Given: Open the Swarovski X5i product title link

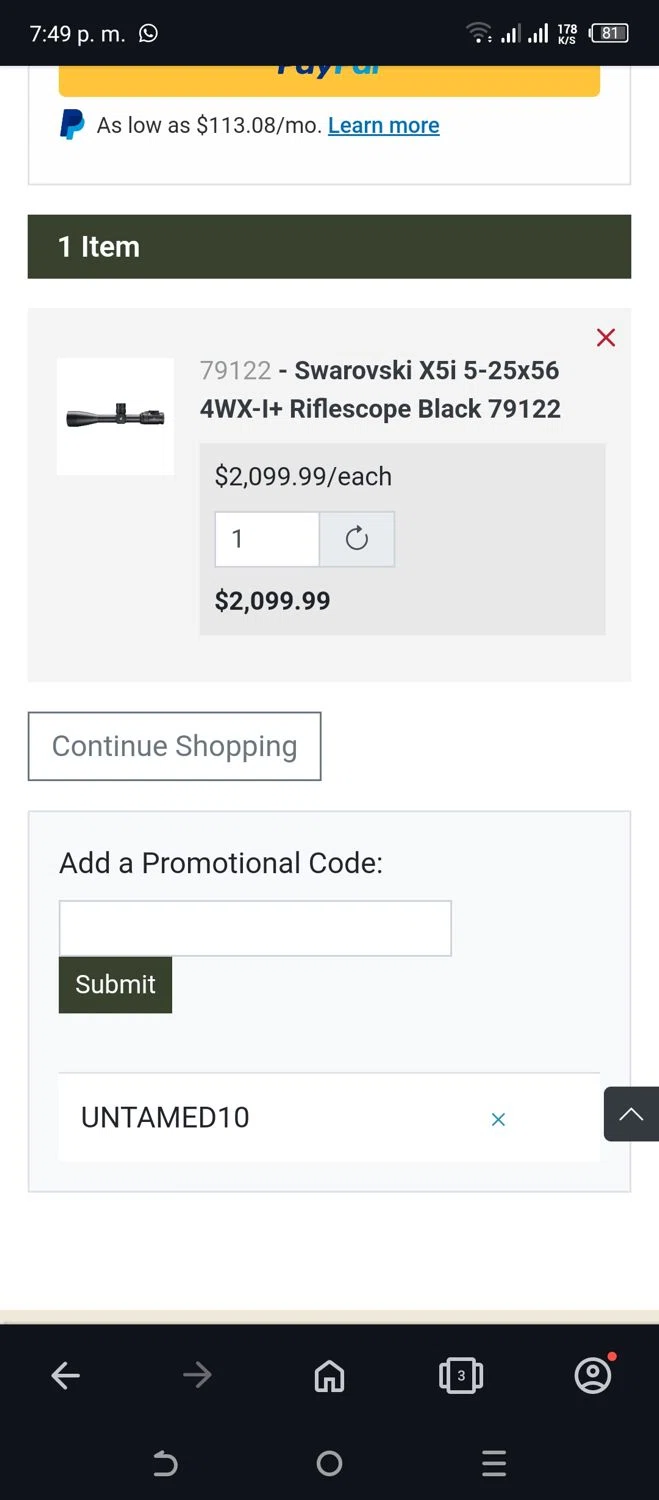Looking at the screenshot, I should [x=380, y=389].
